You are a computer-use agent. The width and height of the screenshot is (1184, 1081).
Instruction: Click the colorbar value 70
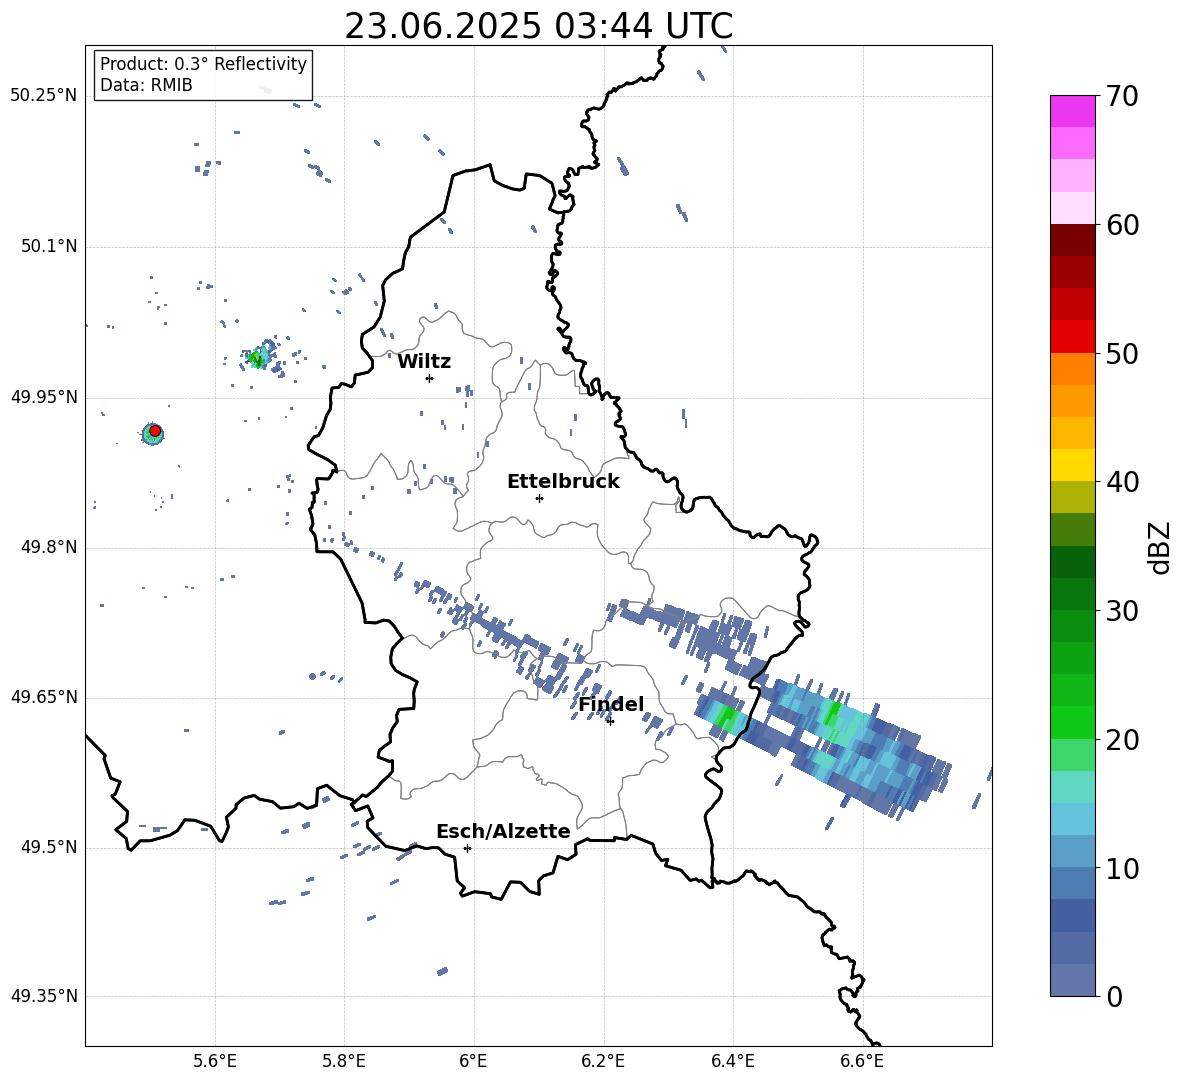click(x=1122, y=96)
